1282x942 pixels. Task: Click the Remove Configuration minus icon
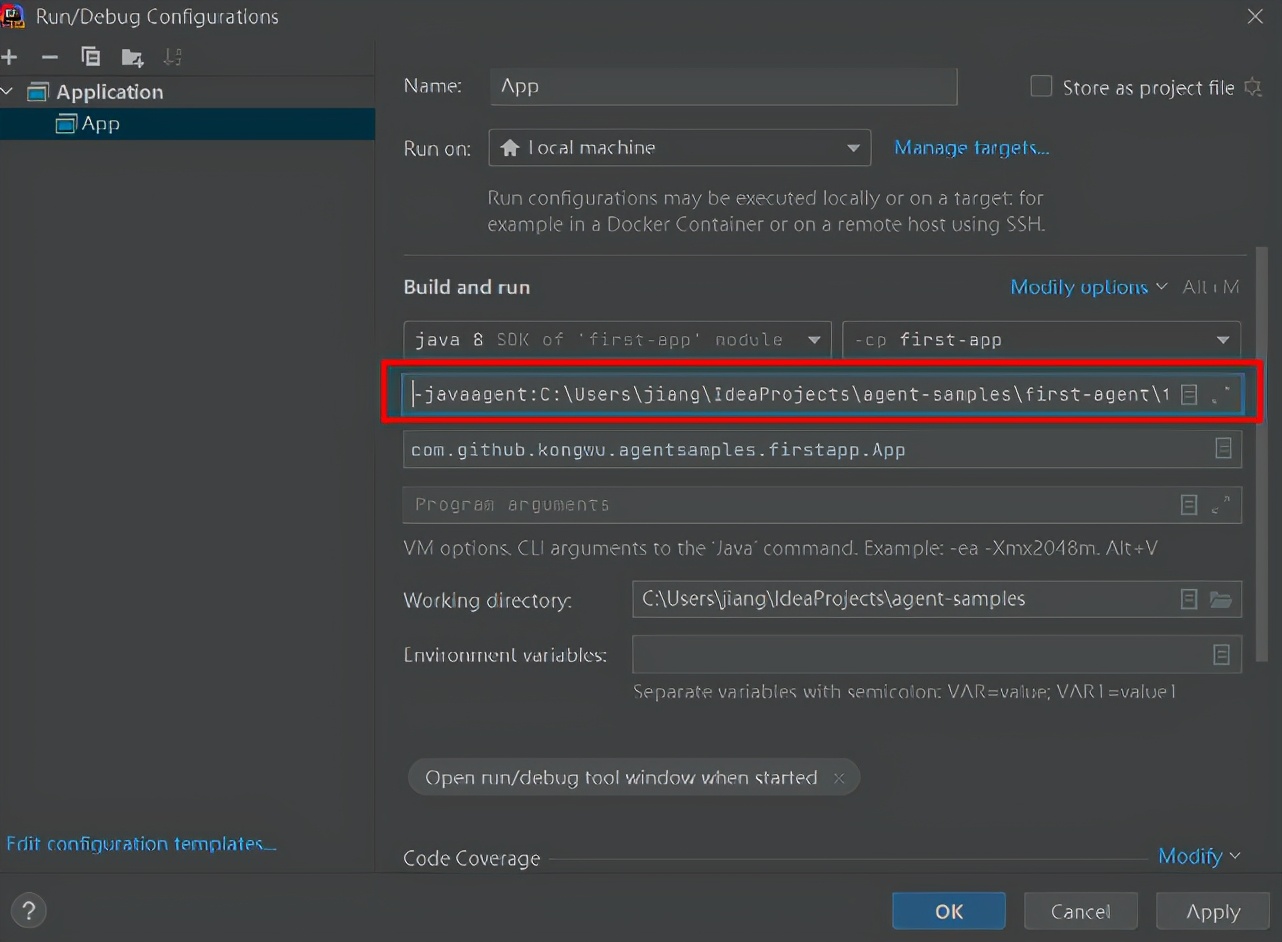(50, 57)
